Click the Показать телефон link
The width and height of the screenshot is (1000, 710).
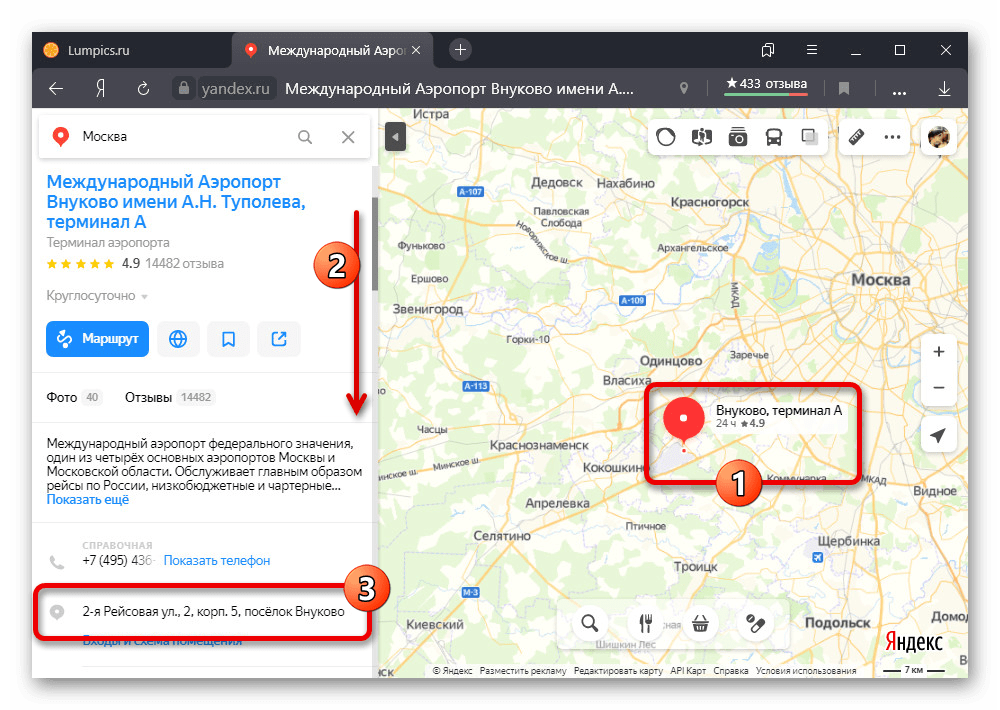216,561
